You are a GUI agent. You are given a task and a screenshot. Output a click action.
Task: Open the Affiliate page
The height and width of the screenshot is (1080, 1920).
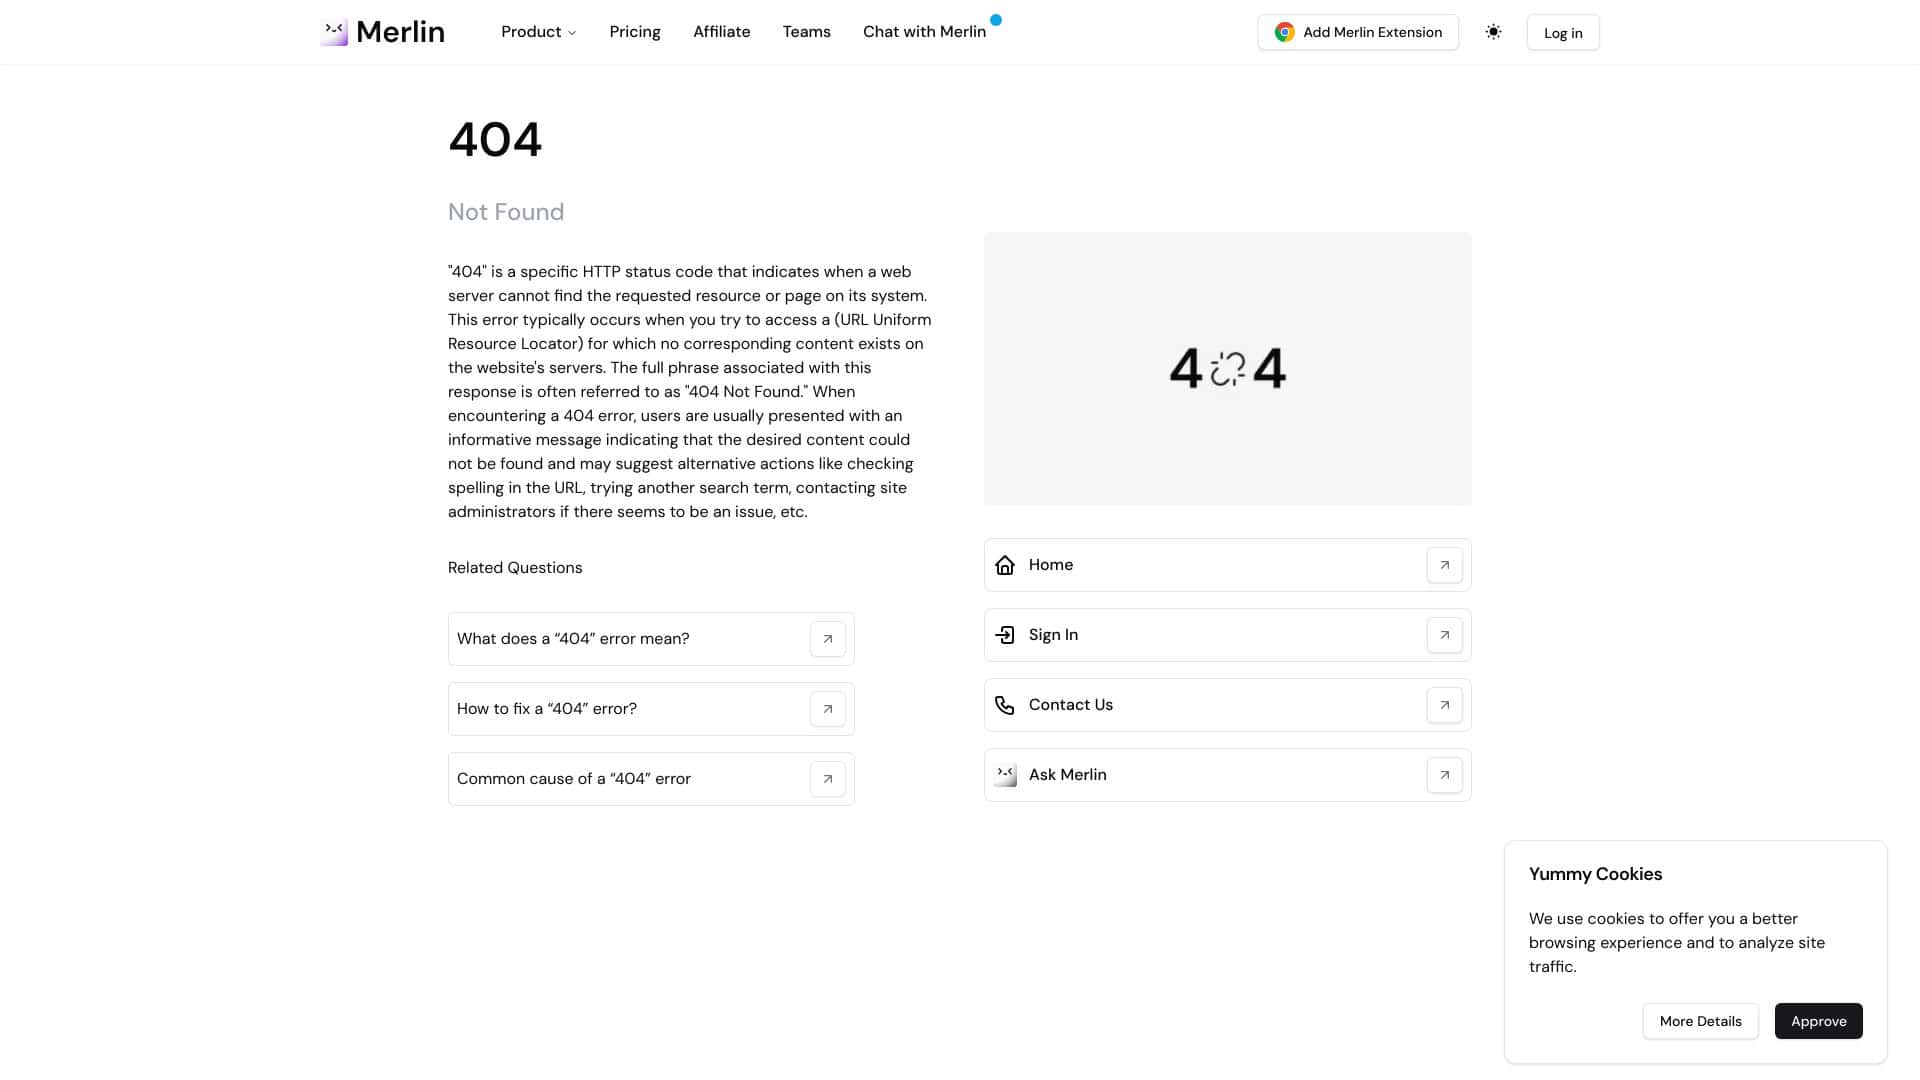tap(721, 32)
